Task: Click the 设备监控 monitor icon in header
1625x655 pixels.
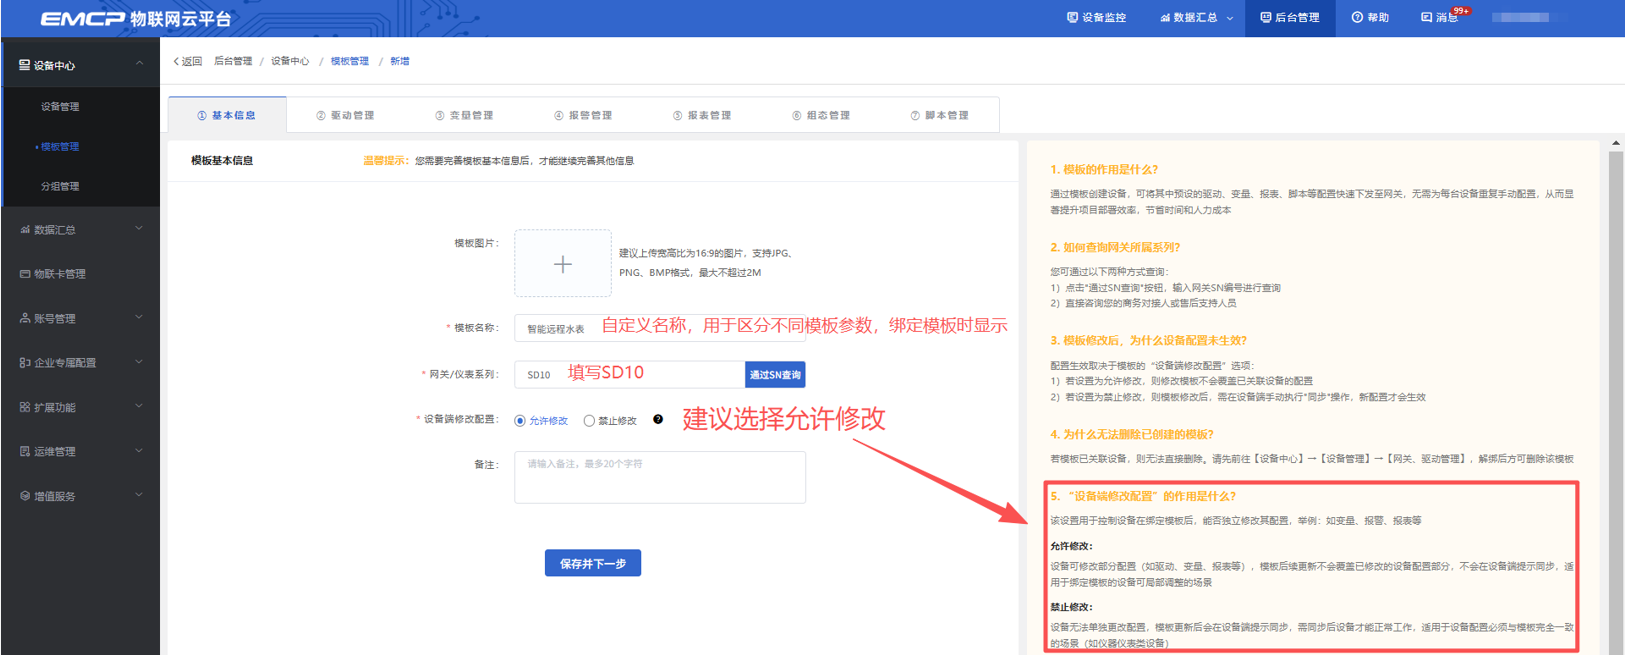Action: (1072, 17)
